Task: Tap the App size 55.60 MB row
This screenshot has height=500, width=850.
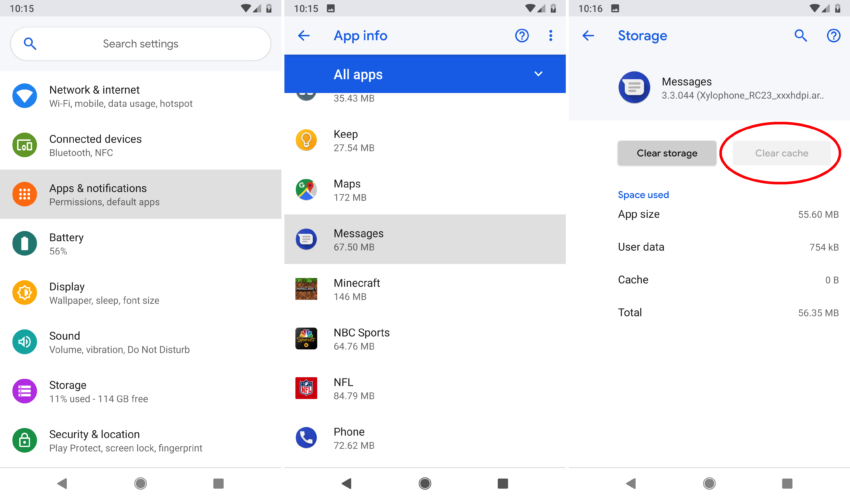Action: click(x=728, y=214)
